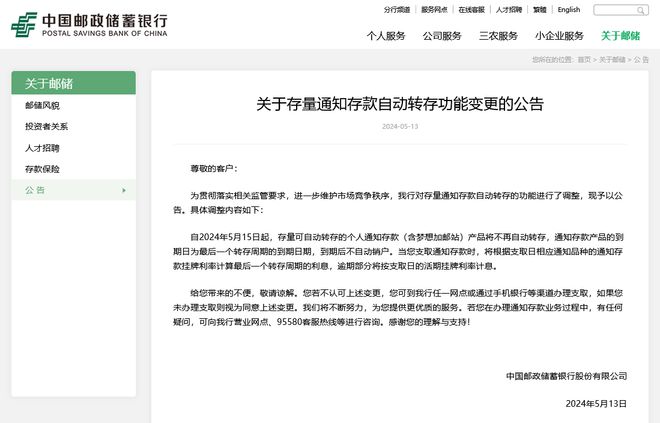Click the Postal Savings Bank of China logo

(89, 25)
